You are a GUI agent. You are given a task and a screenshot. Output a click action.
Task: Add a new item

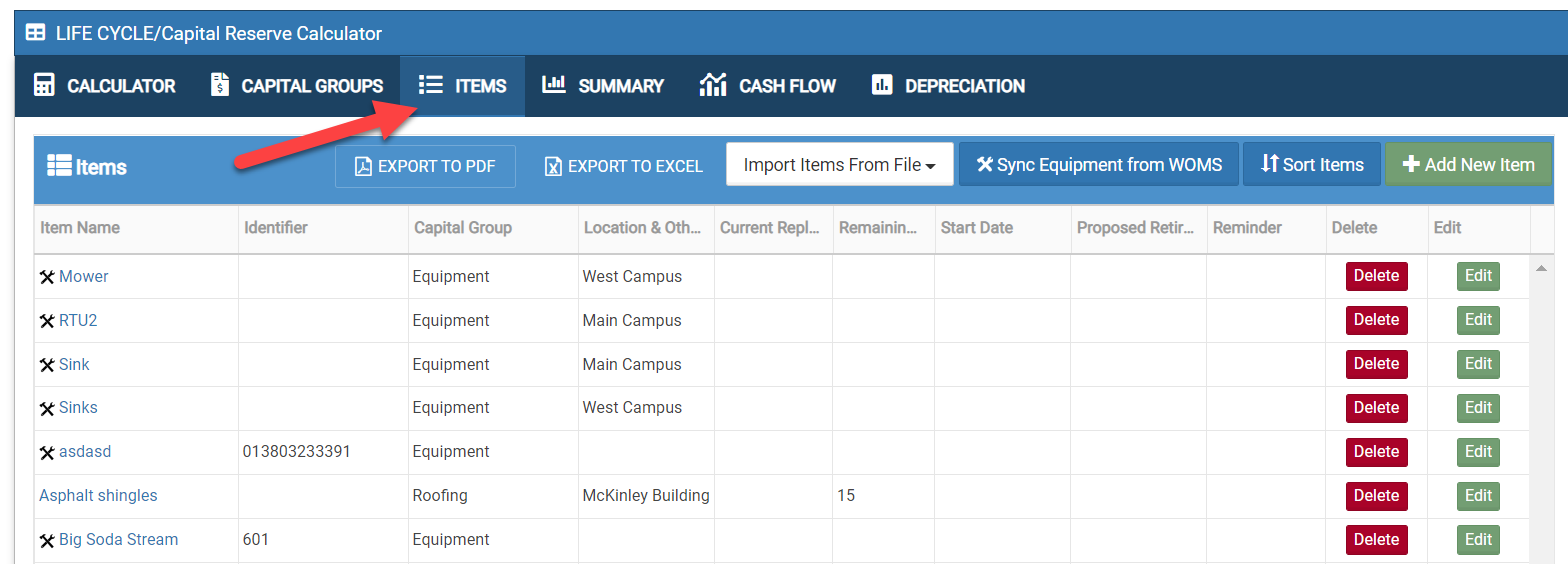click(x=1468, y=165)
